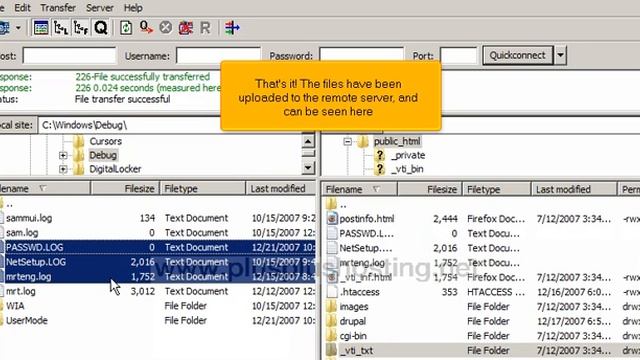The height and width of the screenshot is (360, 640).
Task: Select _vti_bin folder in remote tree
Action: [407, 169]
